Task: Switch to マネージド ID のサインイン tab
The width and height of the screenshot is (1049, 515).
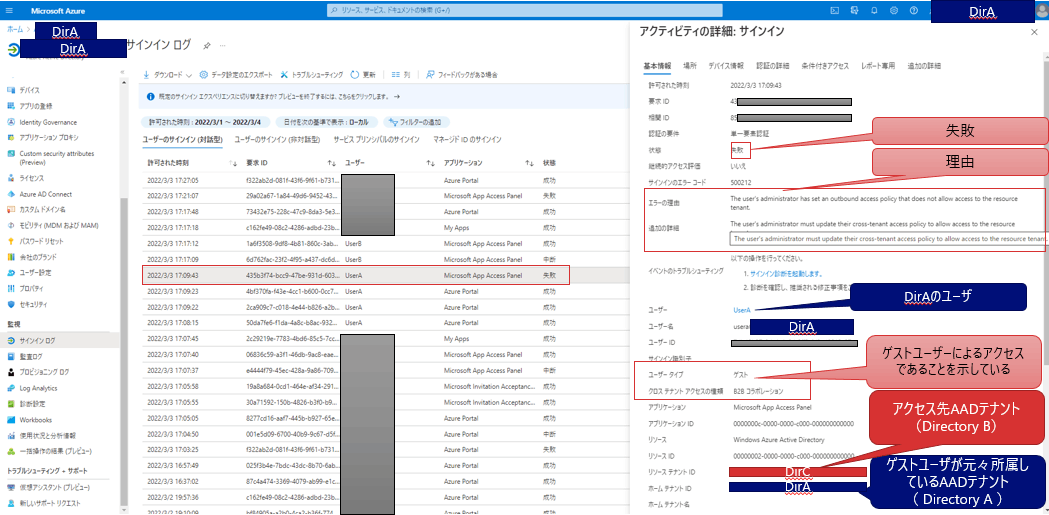Action: 466,140
